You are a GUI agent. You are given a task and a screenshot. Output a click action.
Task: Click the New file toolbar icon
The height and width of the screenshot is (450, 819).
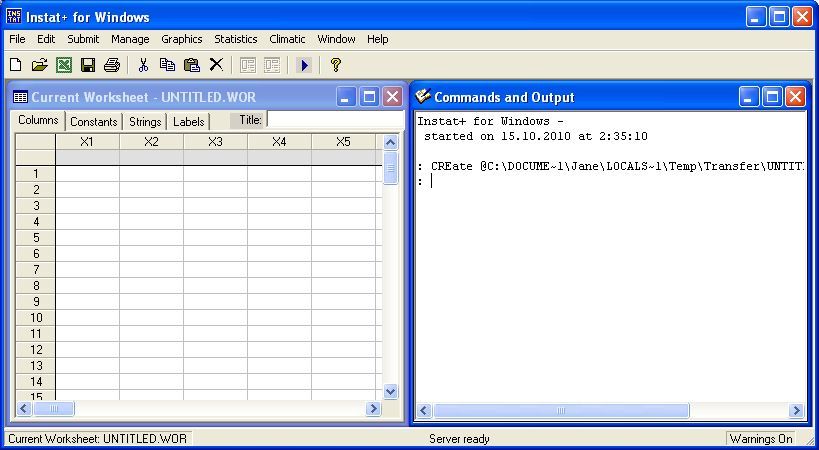click(16, 65)
